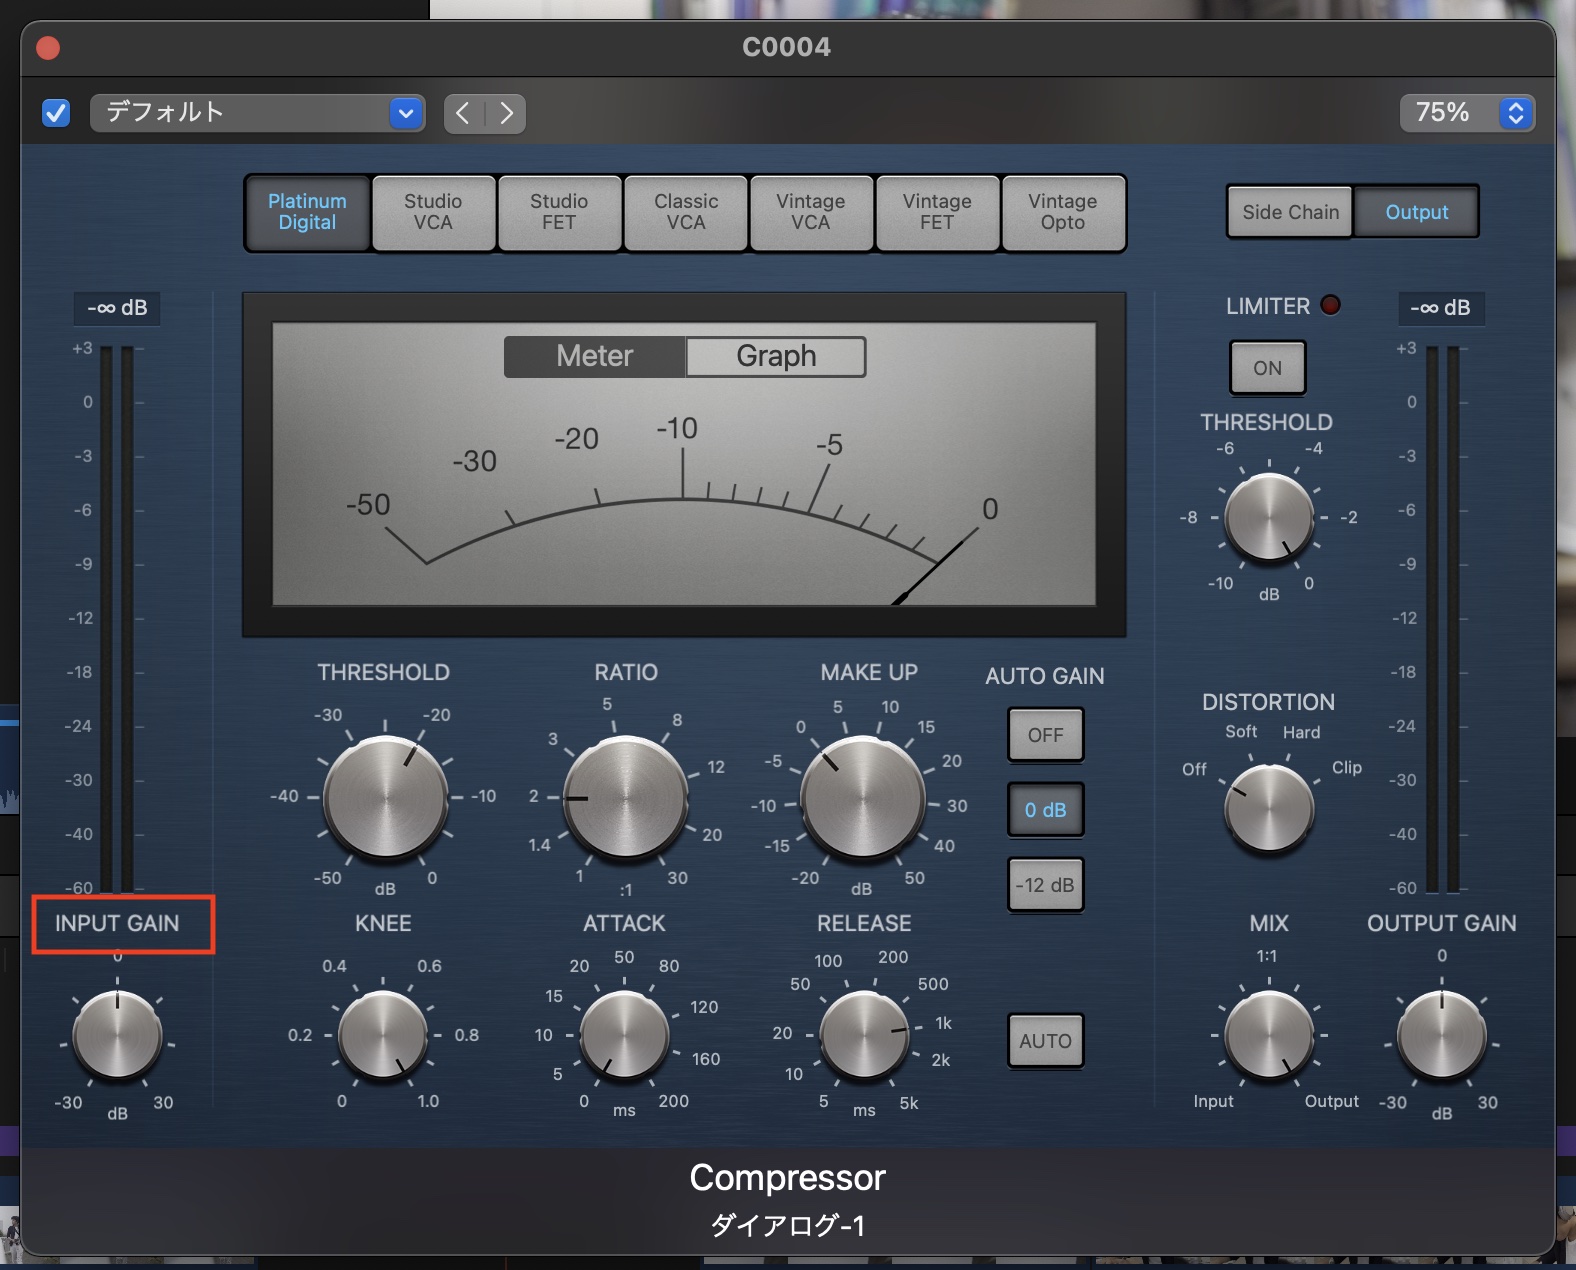Click the Ratio knob
The width and height of the screenshot is (1576, 1270).
pos(625,798)
